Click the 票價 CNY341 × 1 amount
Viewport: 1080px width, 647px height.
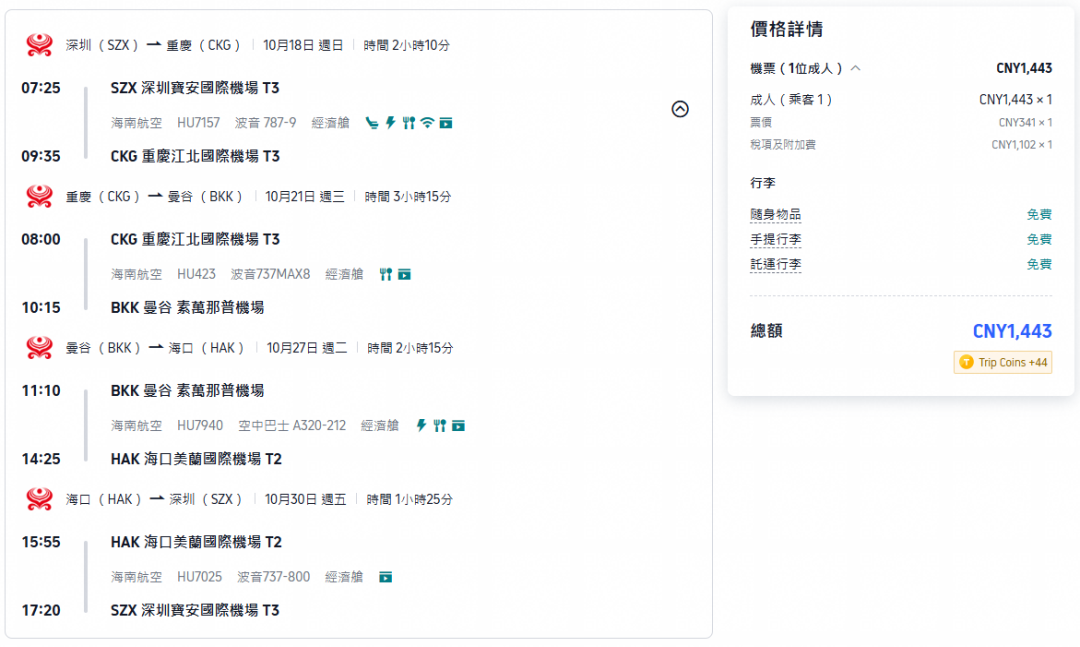(x=1025, y=123)
